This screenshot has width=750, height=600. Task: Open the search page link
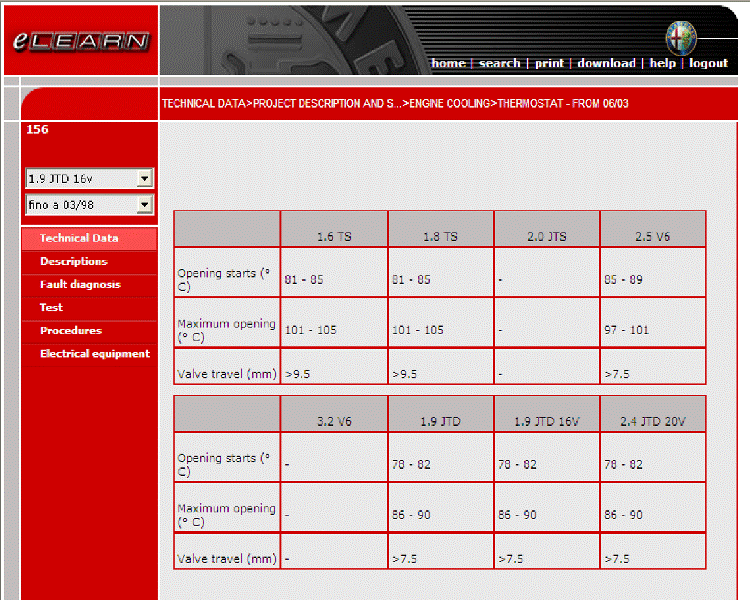tap(499, 63)
